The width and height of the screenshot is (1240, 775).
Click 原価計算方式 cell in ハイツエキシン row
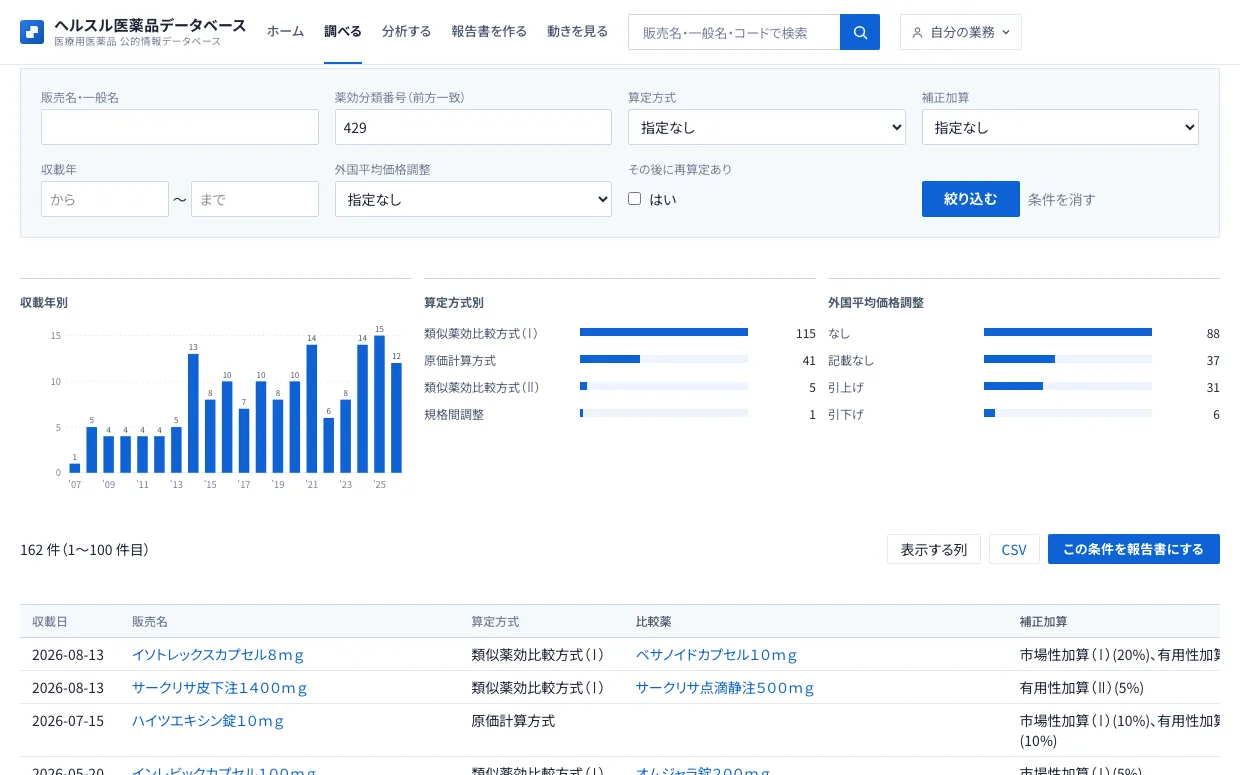coord(513,720)
